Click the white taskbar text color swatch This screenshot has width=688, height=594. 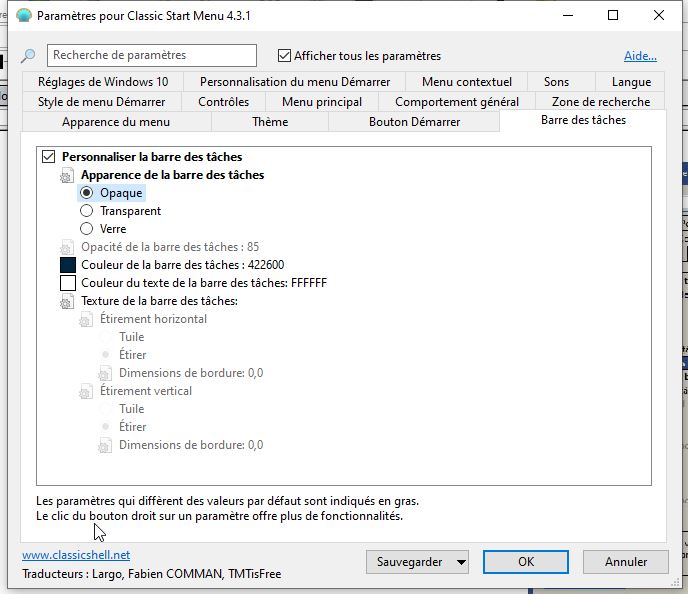point(68,283)
